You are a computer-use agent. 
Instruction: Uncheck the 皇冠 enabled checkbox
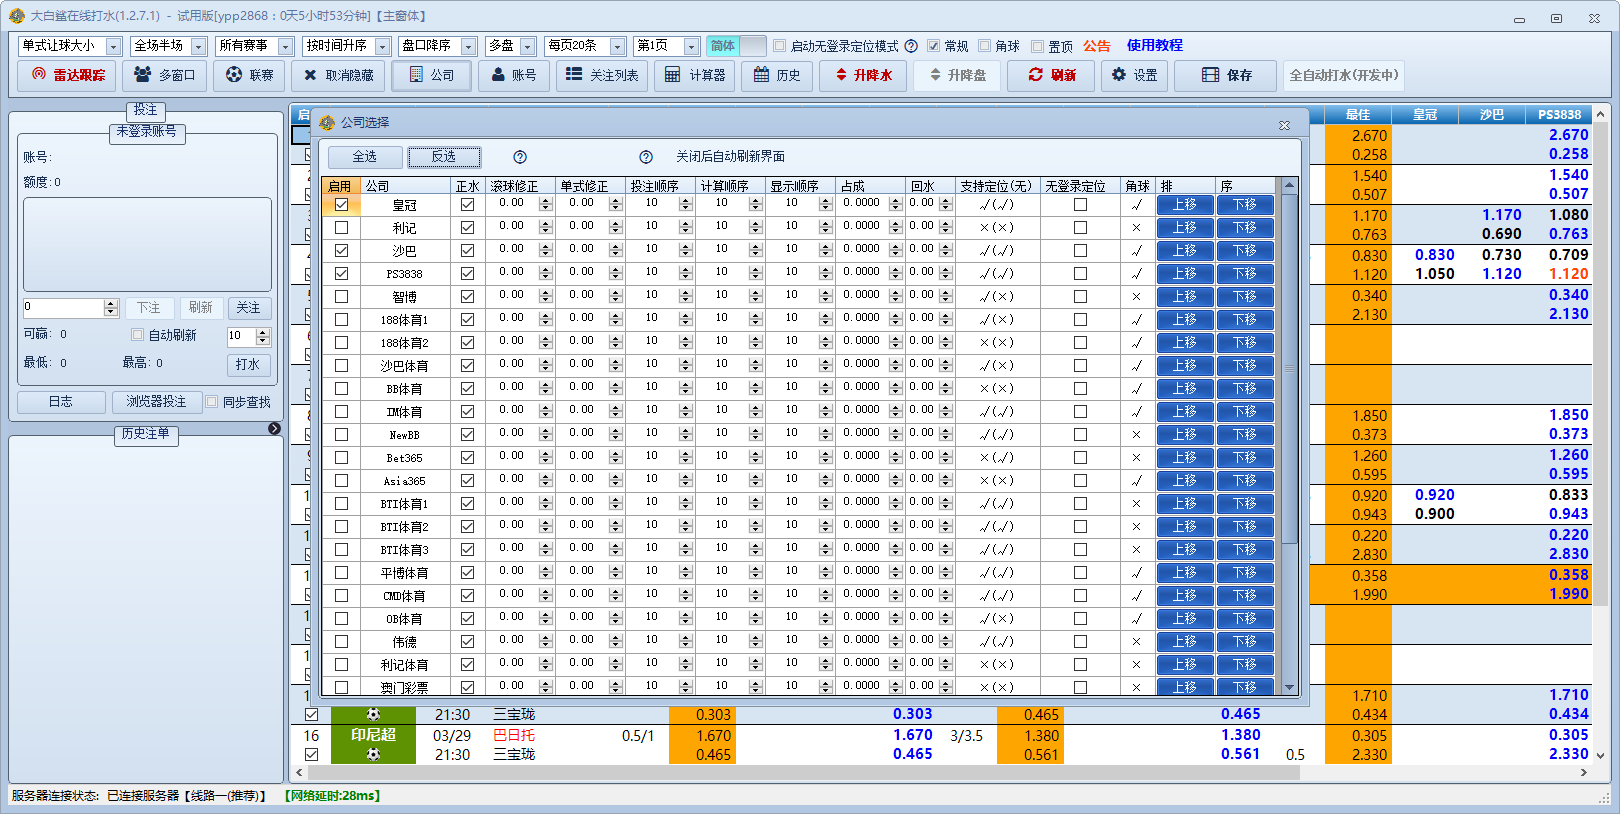(342, 204)
